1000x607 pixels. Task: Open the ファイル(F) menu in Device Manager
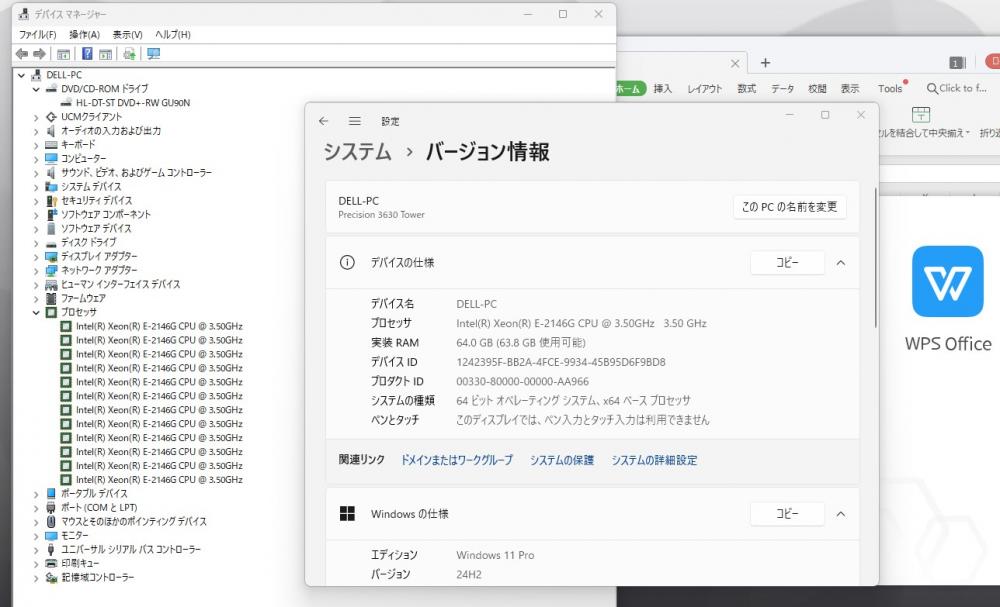pos(38,34)
